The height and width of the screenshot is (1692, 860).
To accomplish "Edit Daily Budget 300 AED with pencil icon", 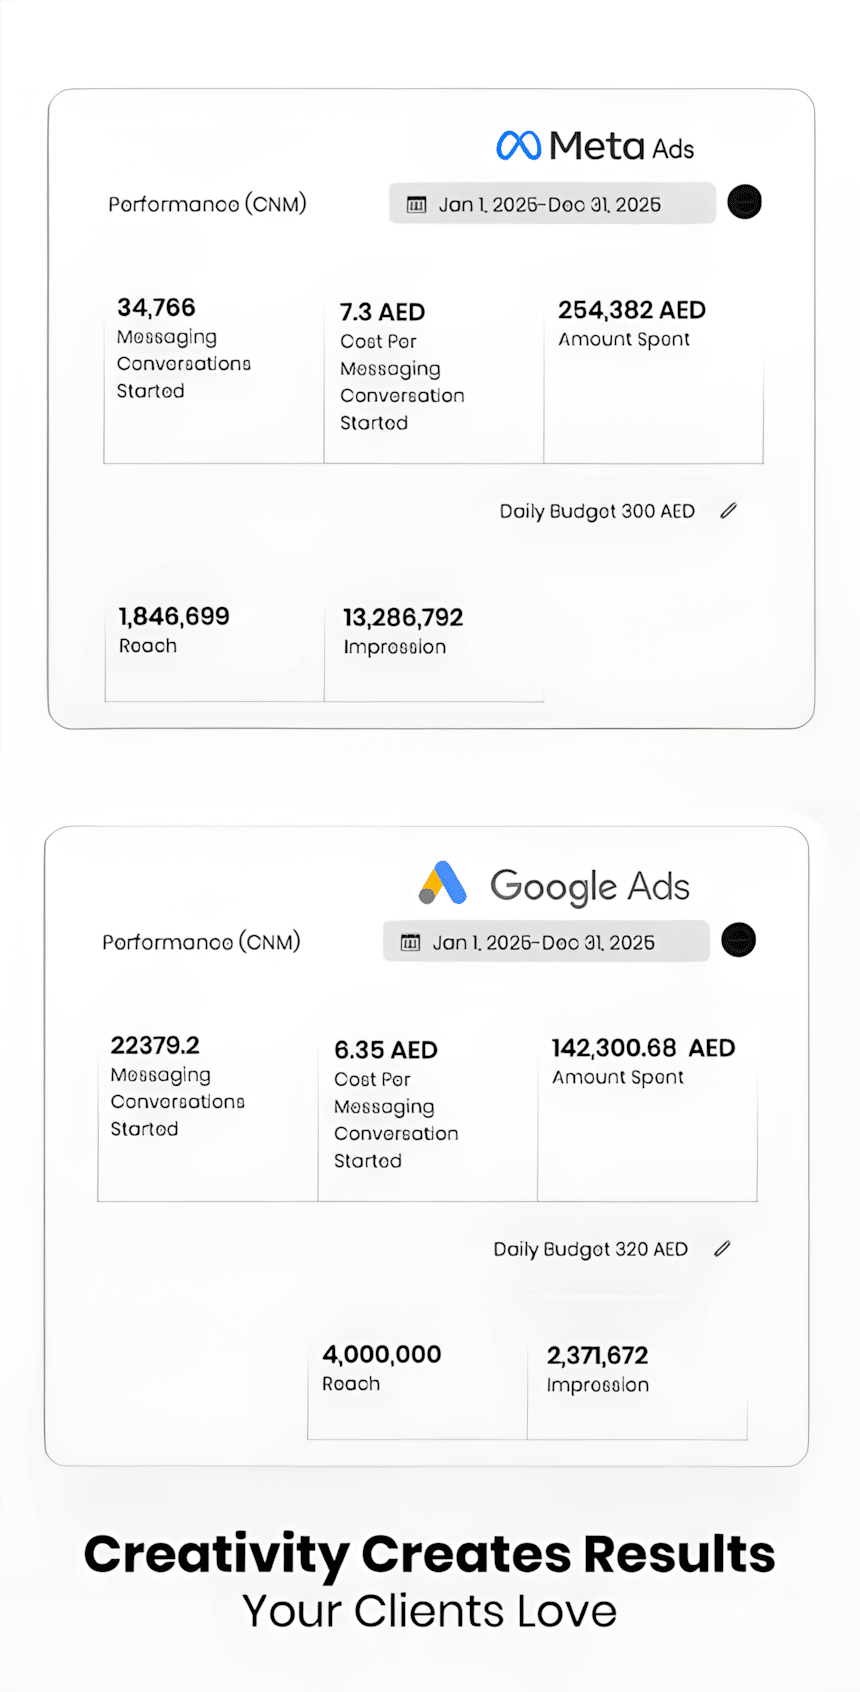I will tap(728, 511).
